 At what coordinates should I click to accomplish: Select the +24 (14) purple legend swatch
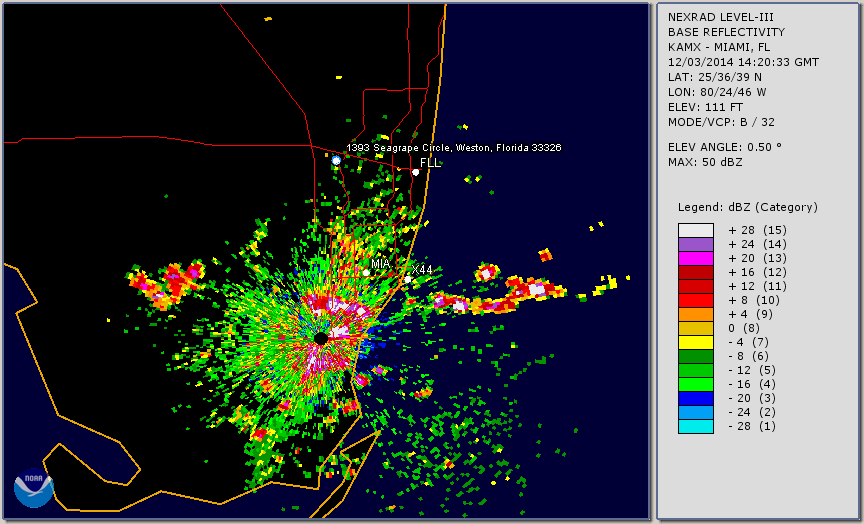[x=696, y=245]
